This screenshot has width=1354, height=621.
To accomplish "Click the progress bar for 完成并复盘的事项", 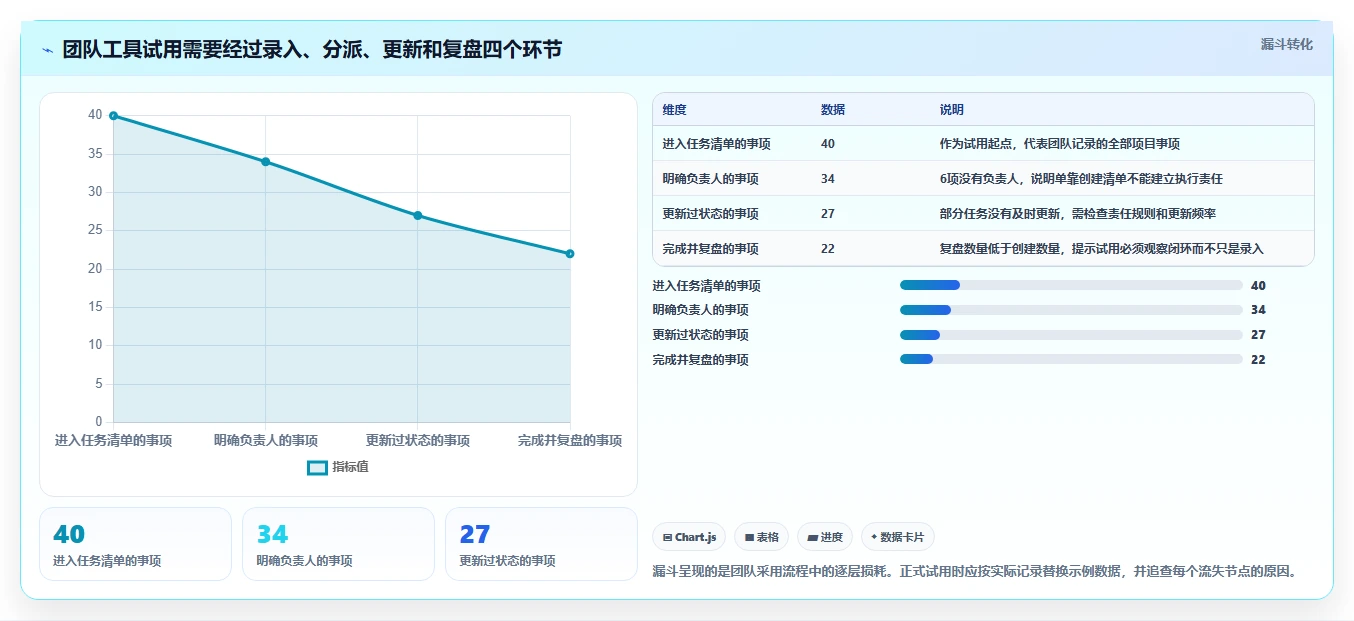I will (x=1071, y=360).
